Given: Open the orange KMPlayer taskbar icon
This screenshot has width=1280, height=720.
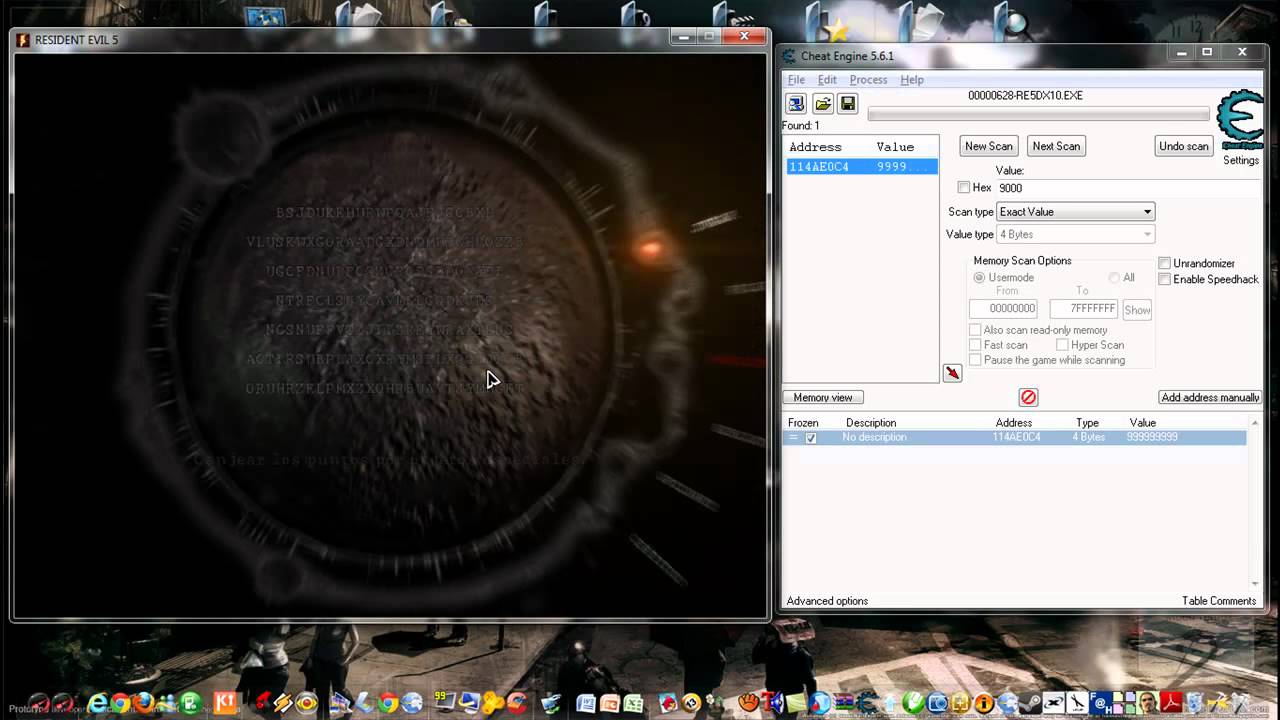Looking at the screenshot, I should [225, 703].
